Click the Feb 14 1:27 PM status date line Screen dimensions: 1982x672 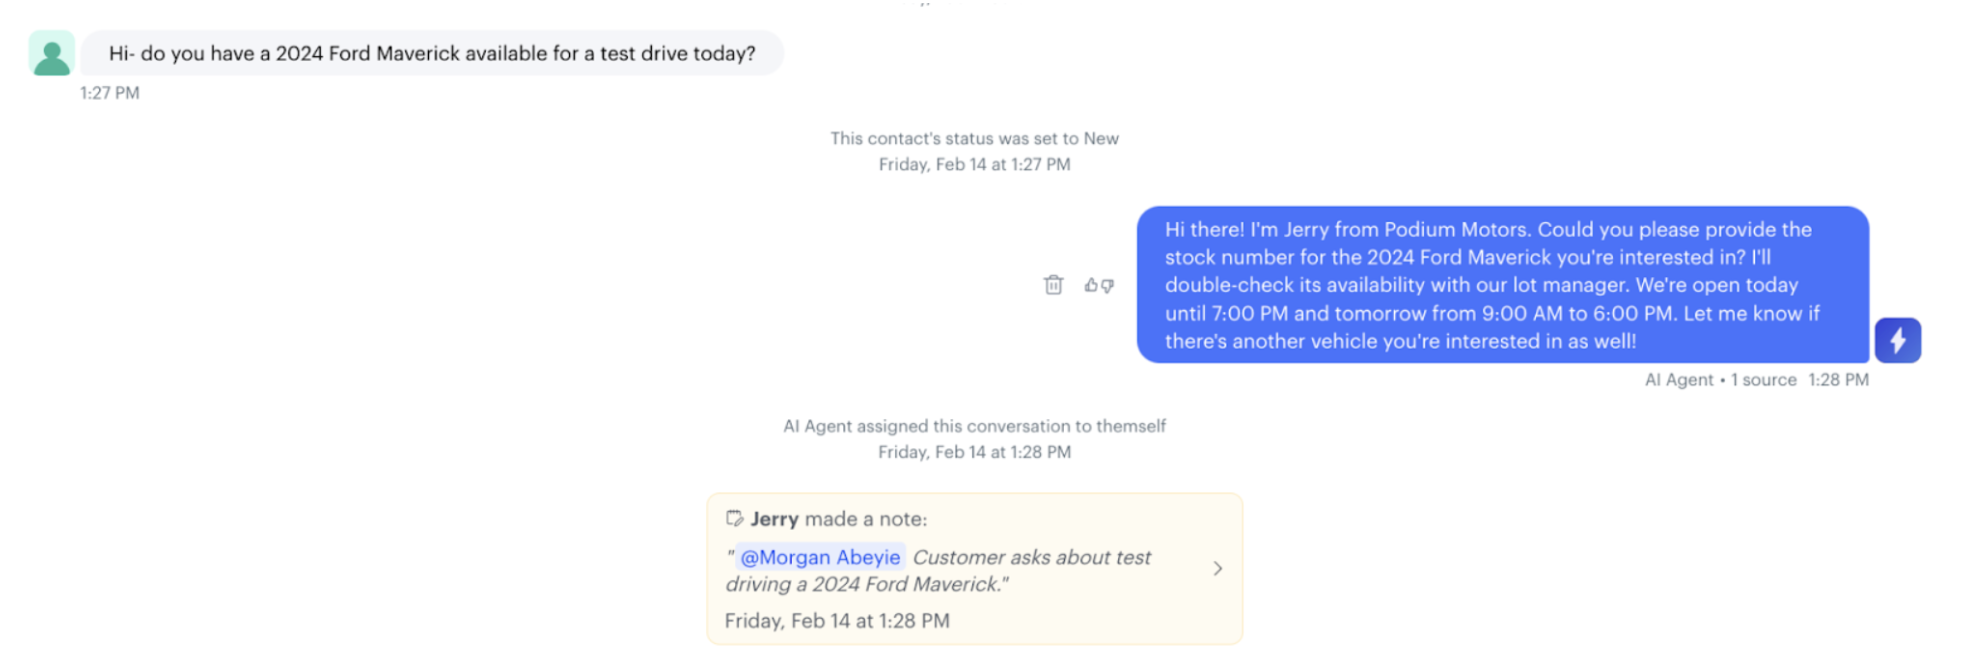(x=974, y=165)
